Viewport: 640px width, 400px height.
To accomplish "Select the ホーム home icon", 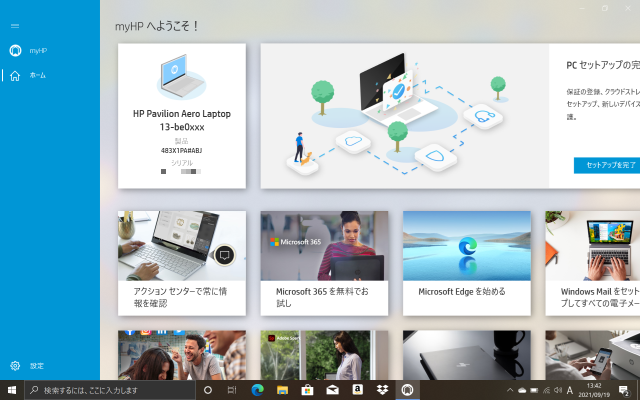I will [15, 76].
